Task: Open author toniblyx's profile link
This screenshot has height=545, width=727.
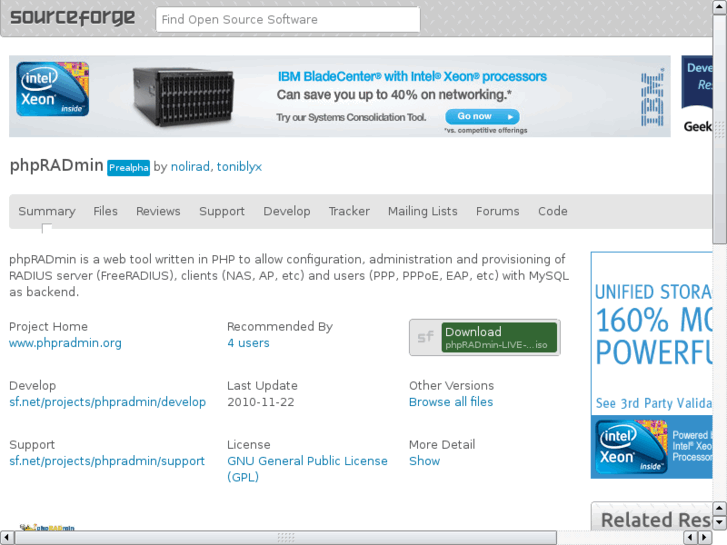Action: (x=239, y=167)
